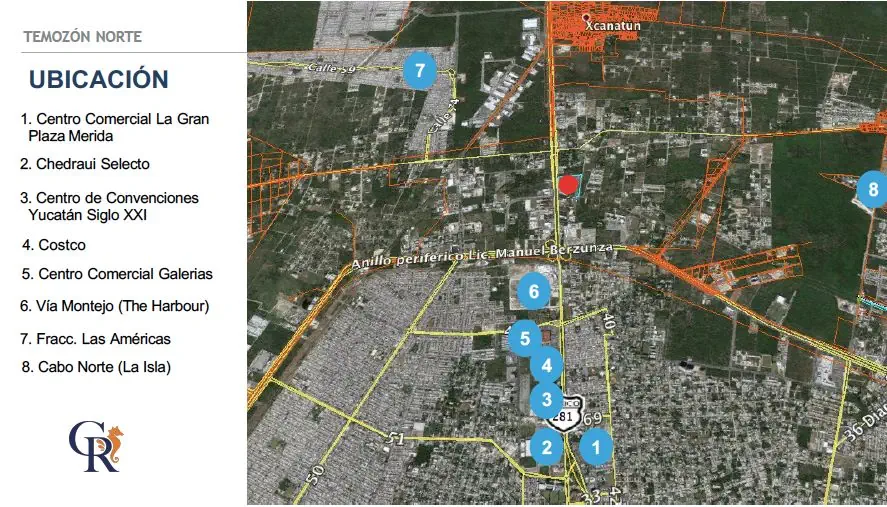Click map marker number 4
Image resolution: width=887 pixels, height=507 pixels.
[546, 366]
